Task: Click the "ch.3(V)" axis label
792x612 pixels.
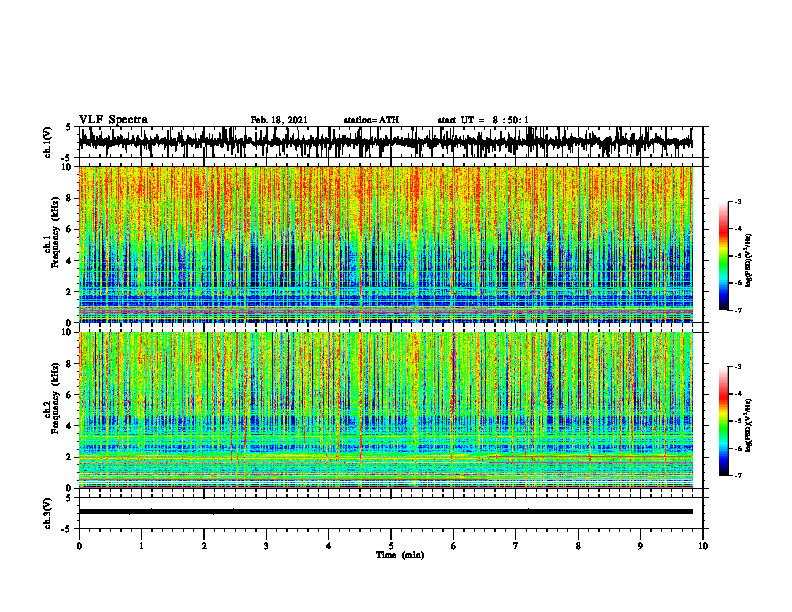Action: click(48, 514)
